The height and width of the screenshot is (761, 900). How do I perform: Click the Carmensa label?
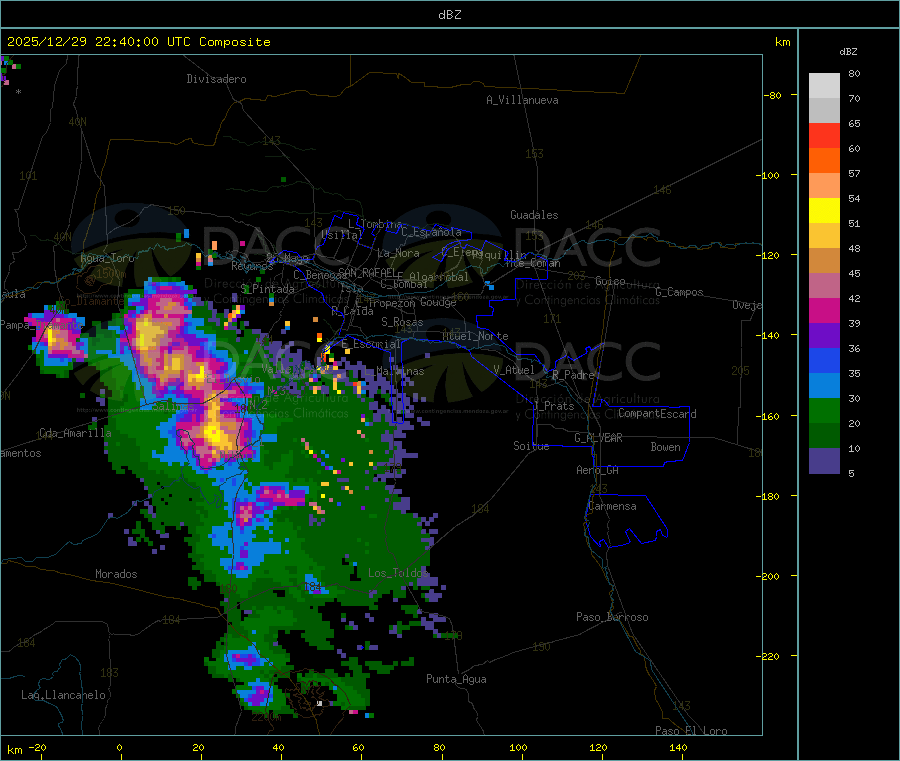tap(612, 506)
